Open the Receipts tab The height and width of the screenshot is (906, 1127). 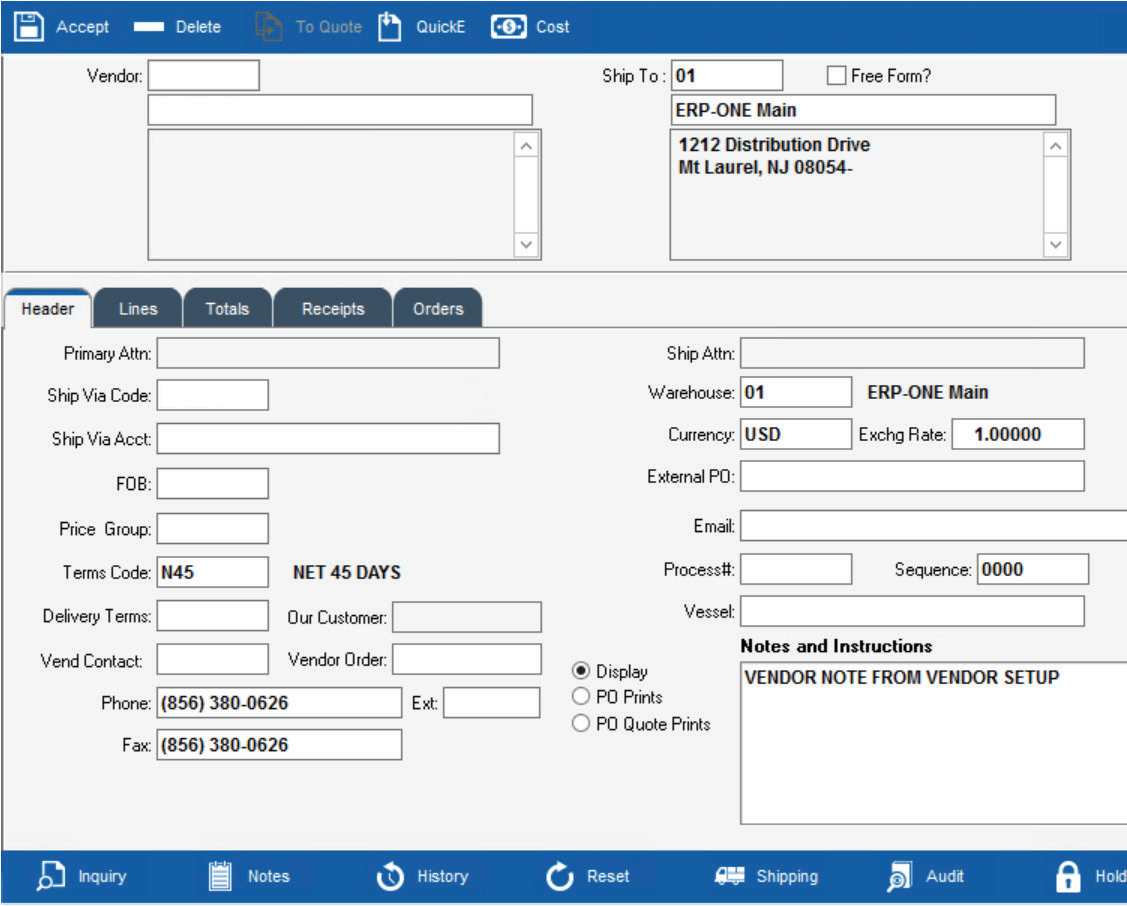point(332,308)
